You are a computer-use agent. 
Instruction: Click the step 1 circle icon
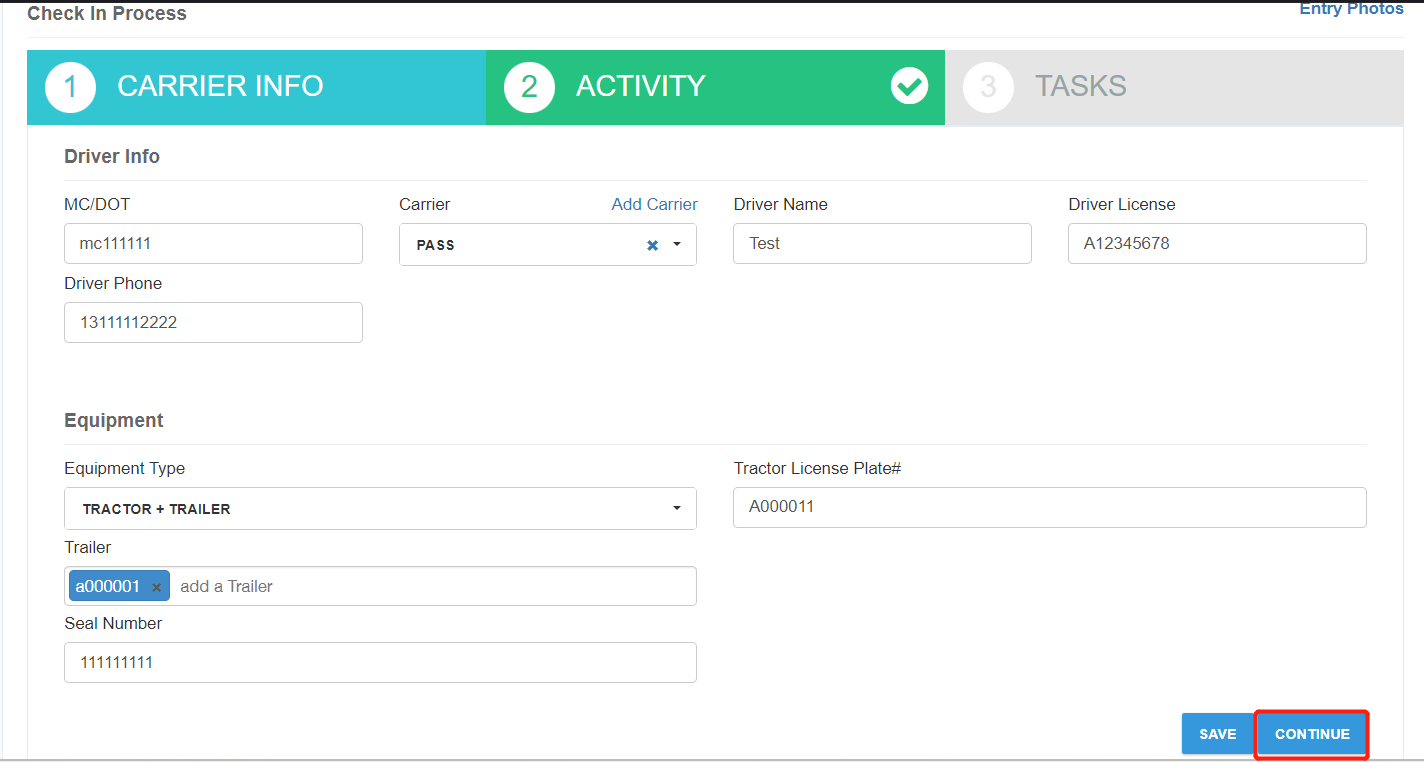point(70,87)
